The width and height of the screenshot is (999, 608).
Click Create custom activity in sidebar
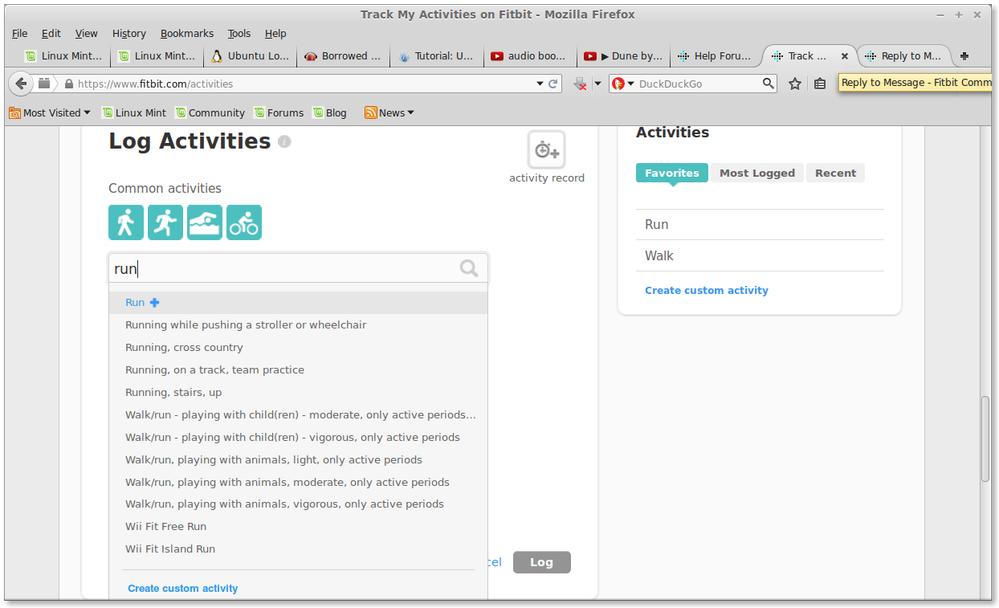click(x=706, y=290)
